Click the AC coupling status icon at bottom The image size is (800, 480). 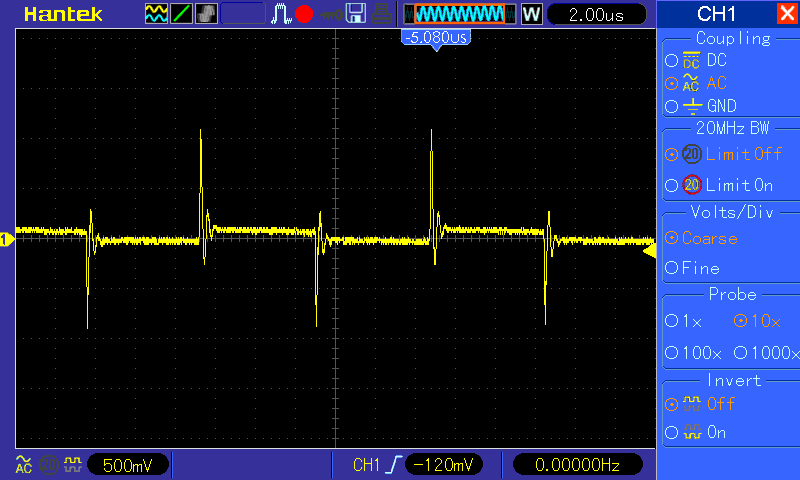(23, 464)
